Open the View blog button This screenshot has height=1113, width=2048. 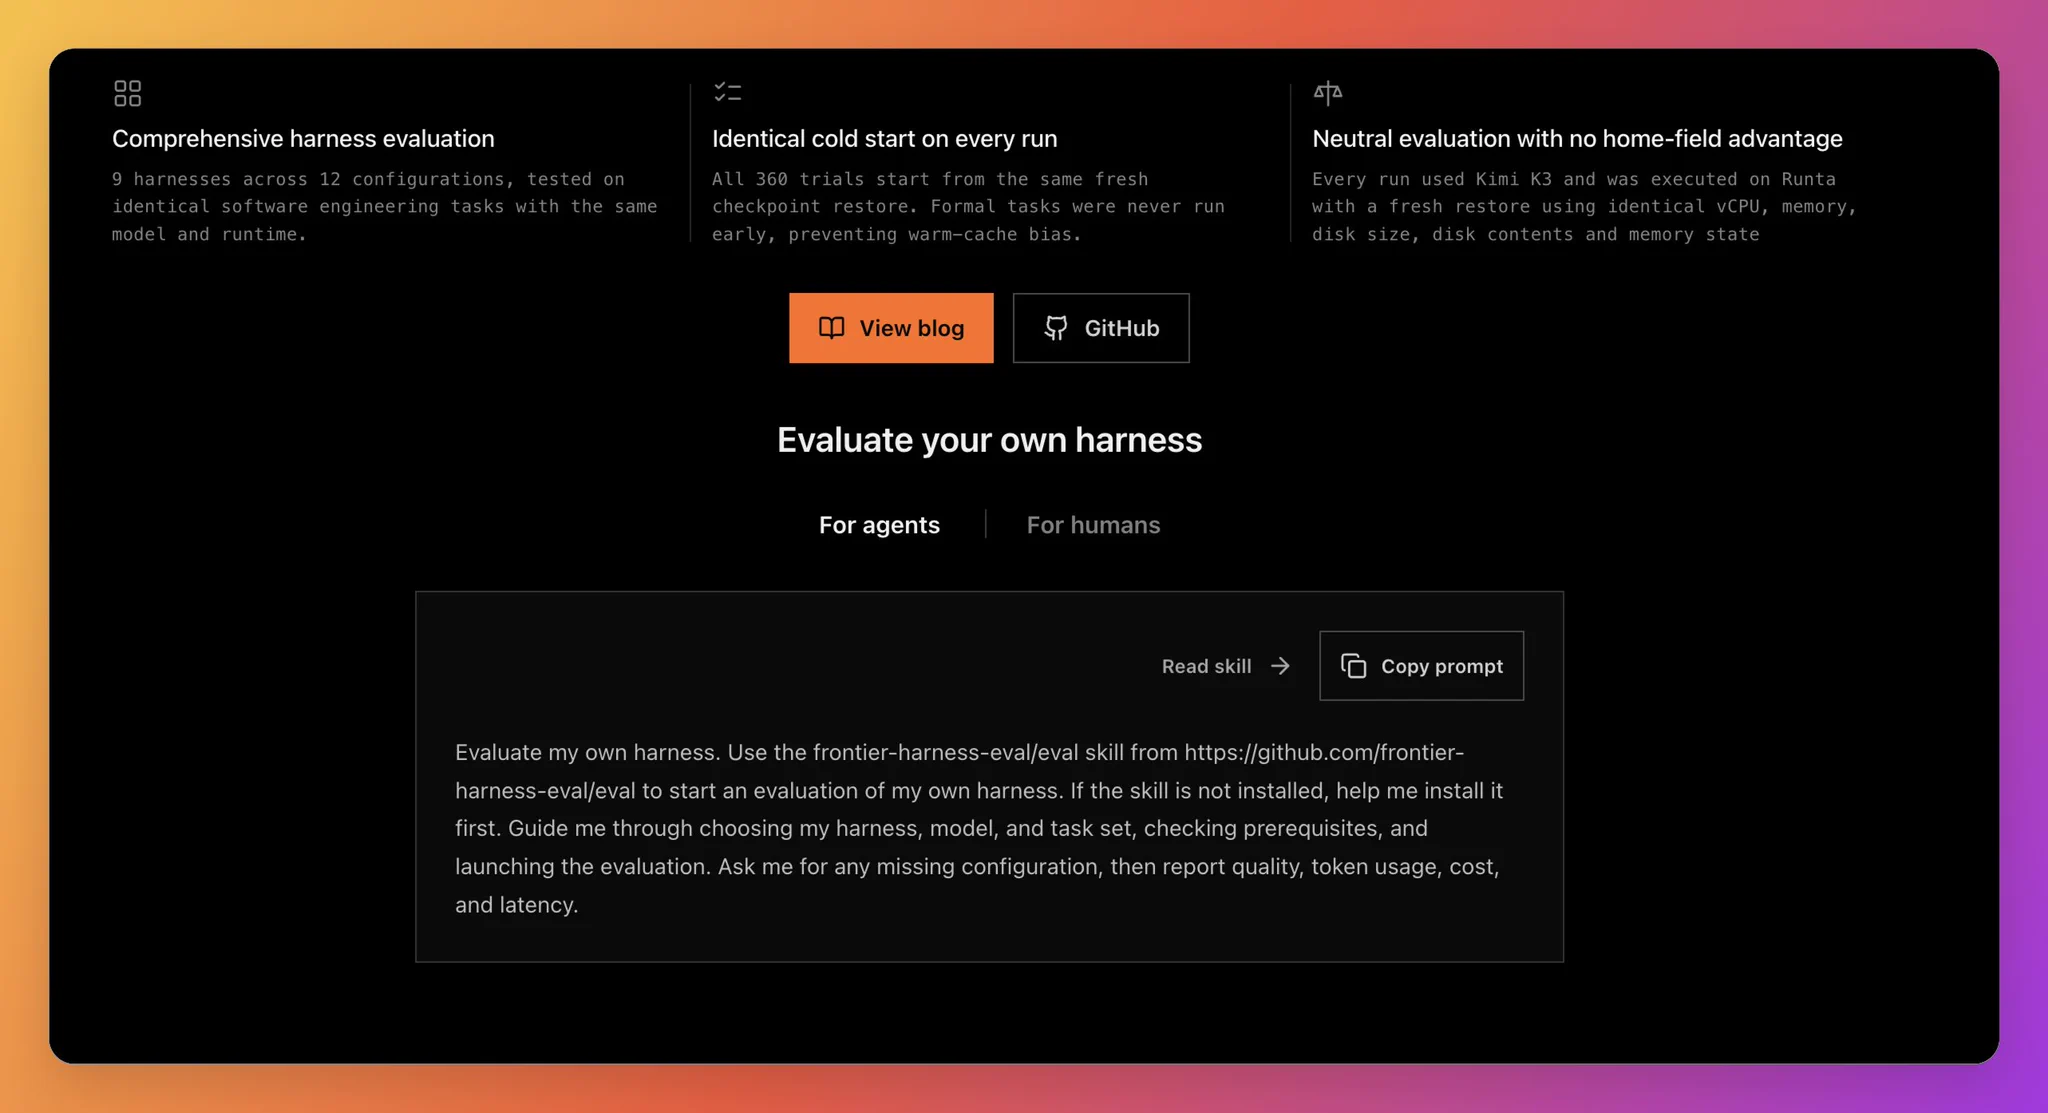click(x=891, y=328)
